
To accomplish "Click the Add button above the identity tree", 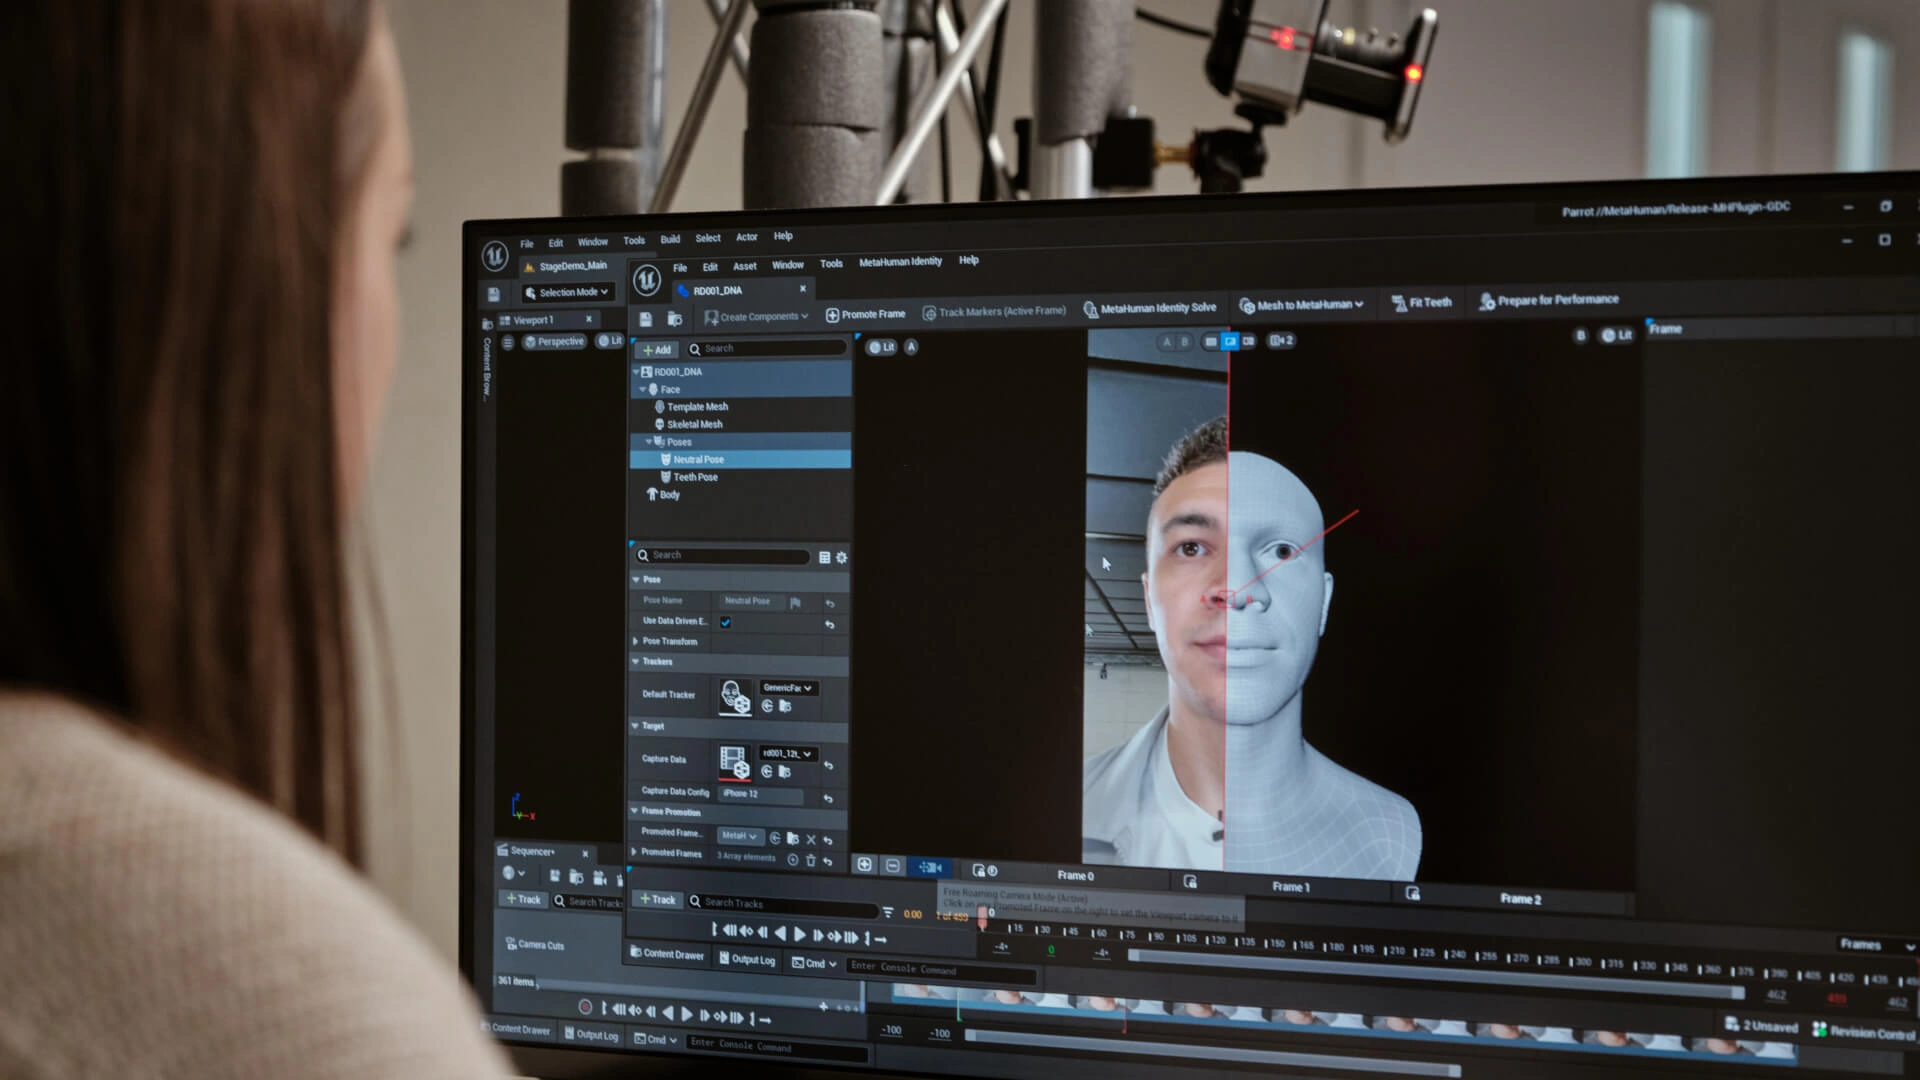I will pos(657,350).
